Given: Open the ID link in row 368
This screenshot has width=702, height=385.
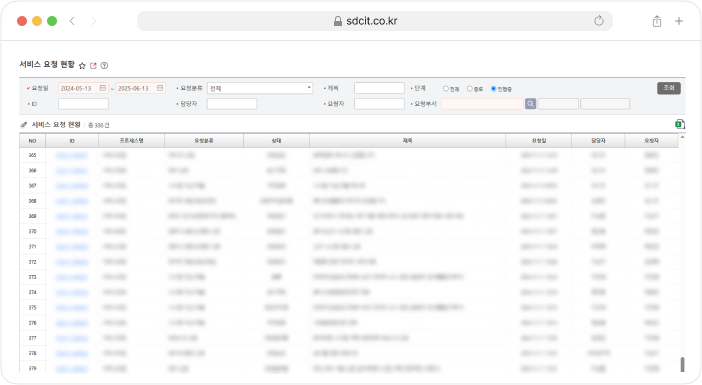Looking at the screenshot, I should [72, 201].
